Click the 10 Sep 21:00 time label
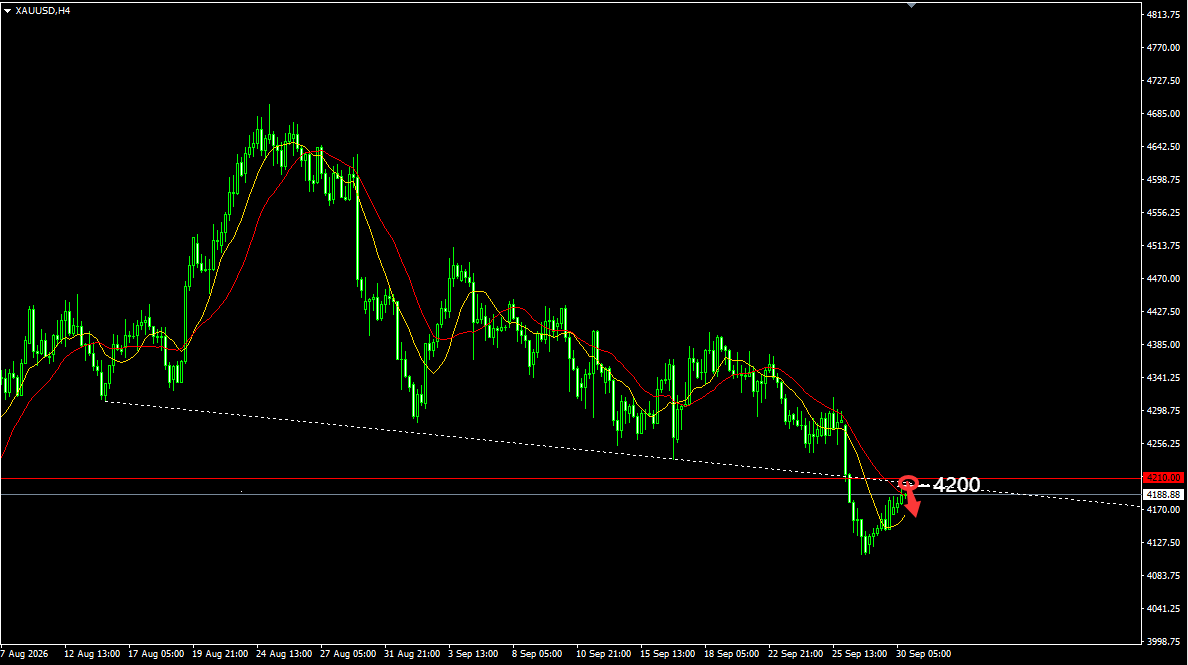This screenshot has height=665, width=1188. [x=604, y=654]
